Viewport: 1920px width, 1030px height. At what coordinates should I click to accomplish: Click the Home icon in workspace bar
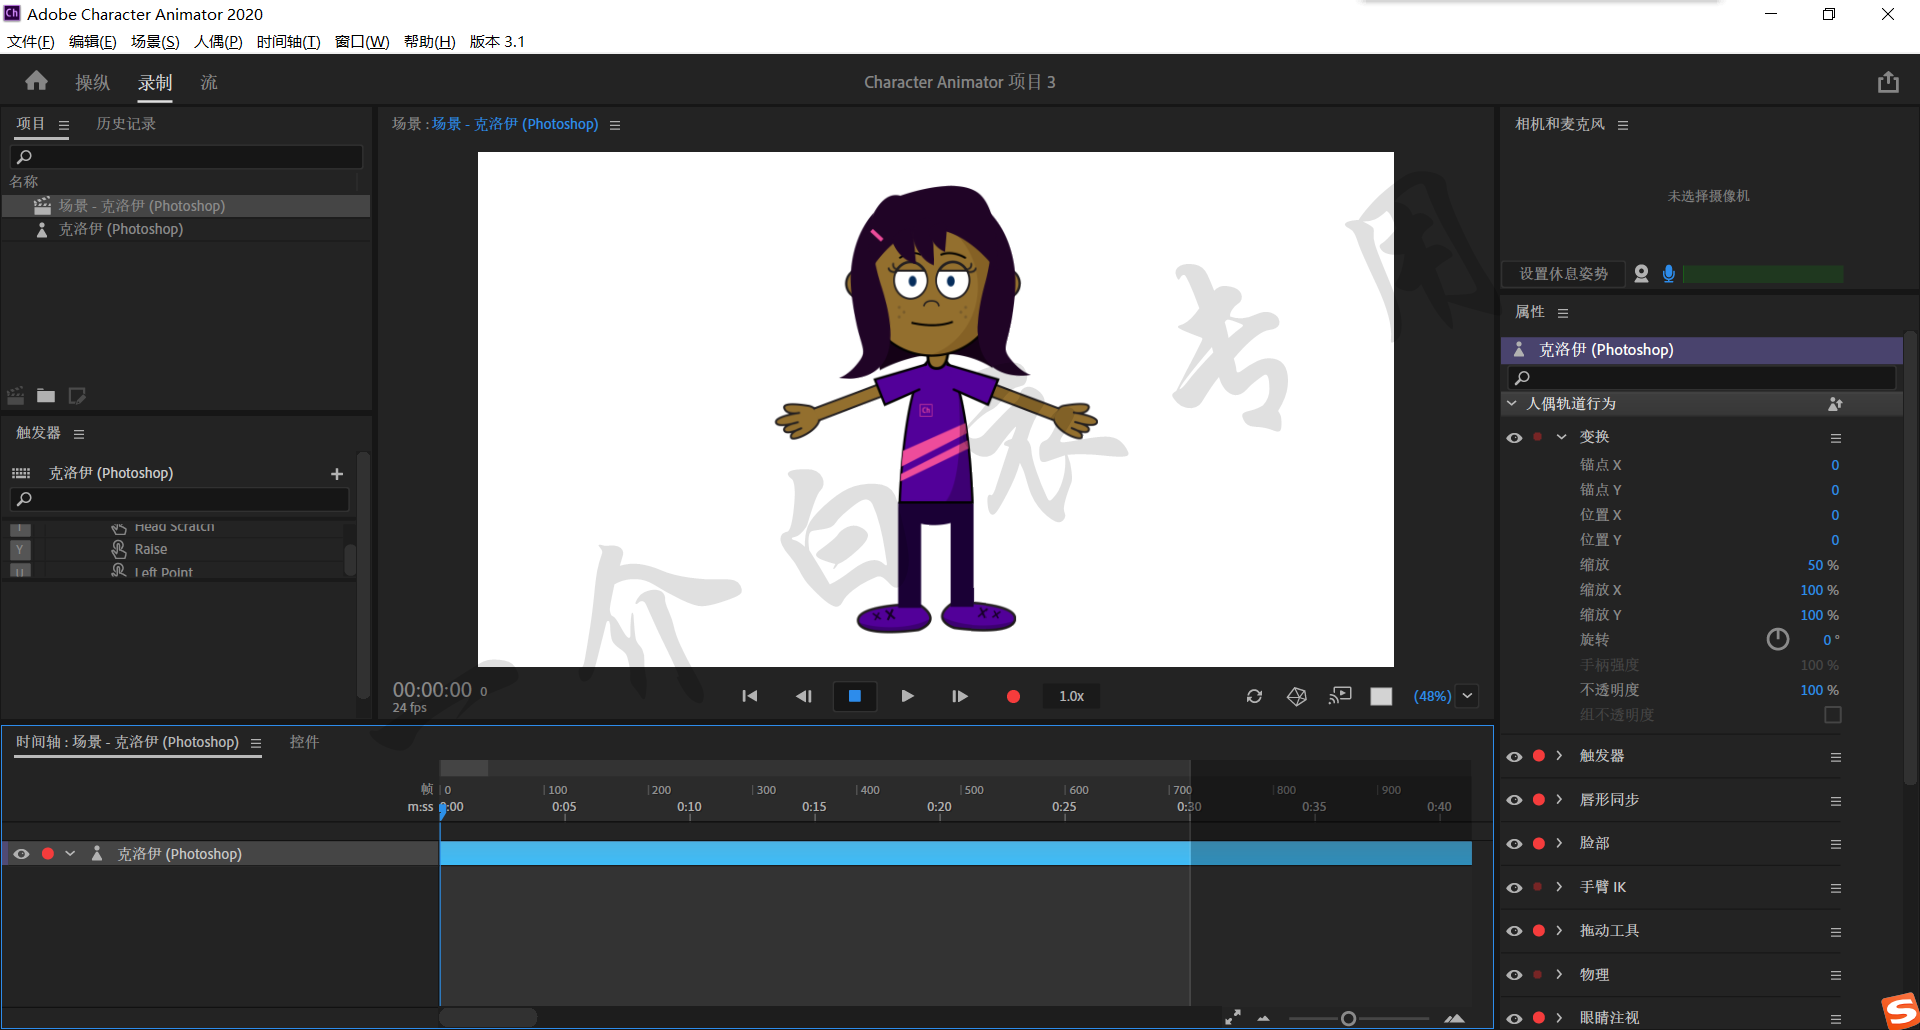[37, 81]
